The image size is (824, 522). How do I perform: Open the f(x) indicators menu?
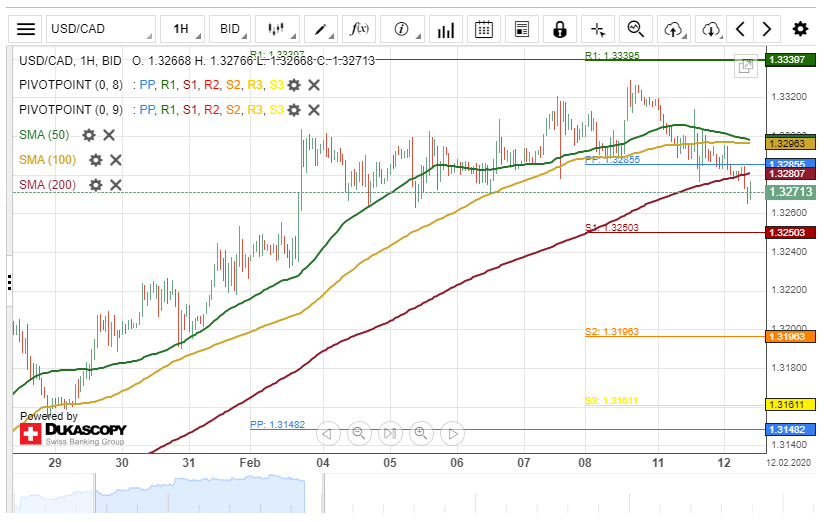click(x=358, y=29)
